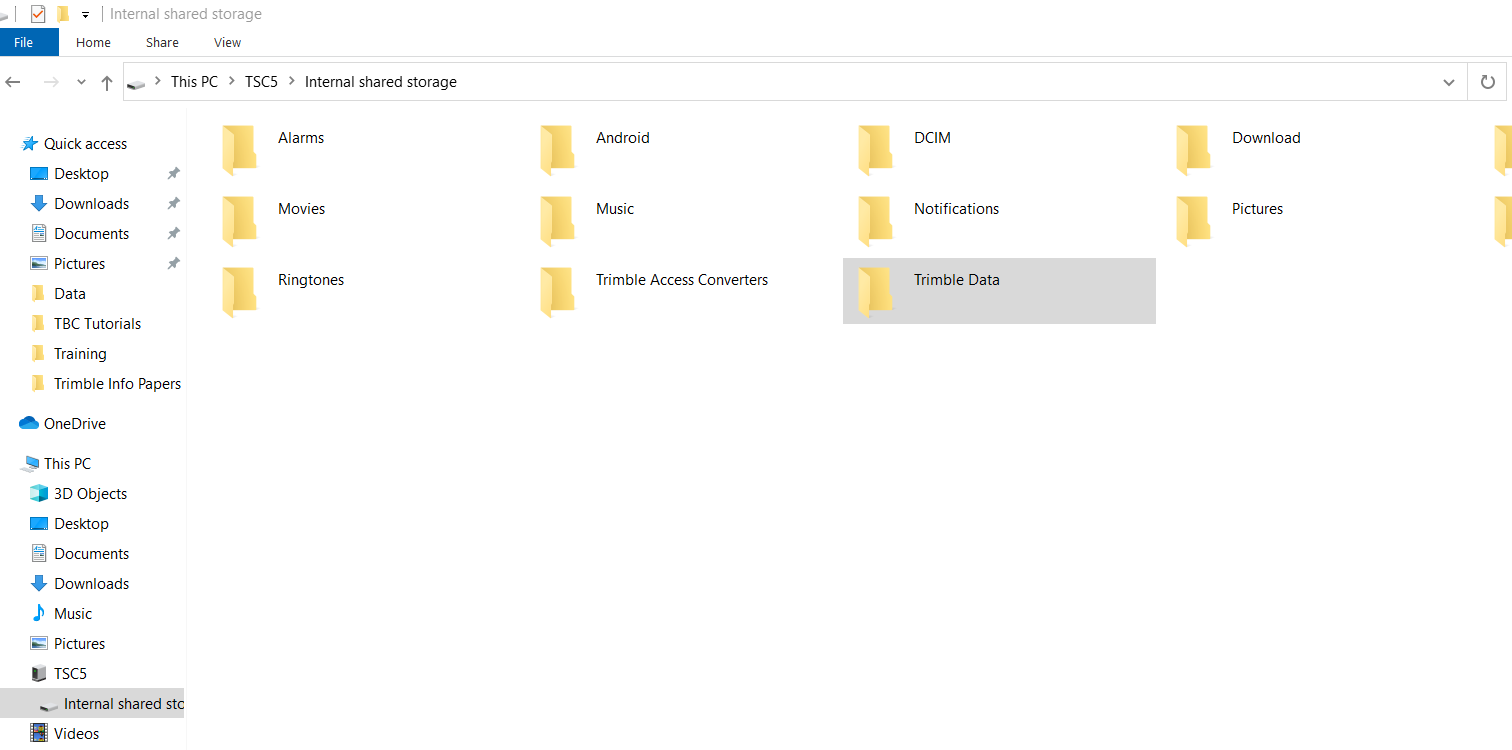Open the File menu tab
The width and height of the screenshot is (1512, 750).
click(23, 43)
